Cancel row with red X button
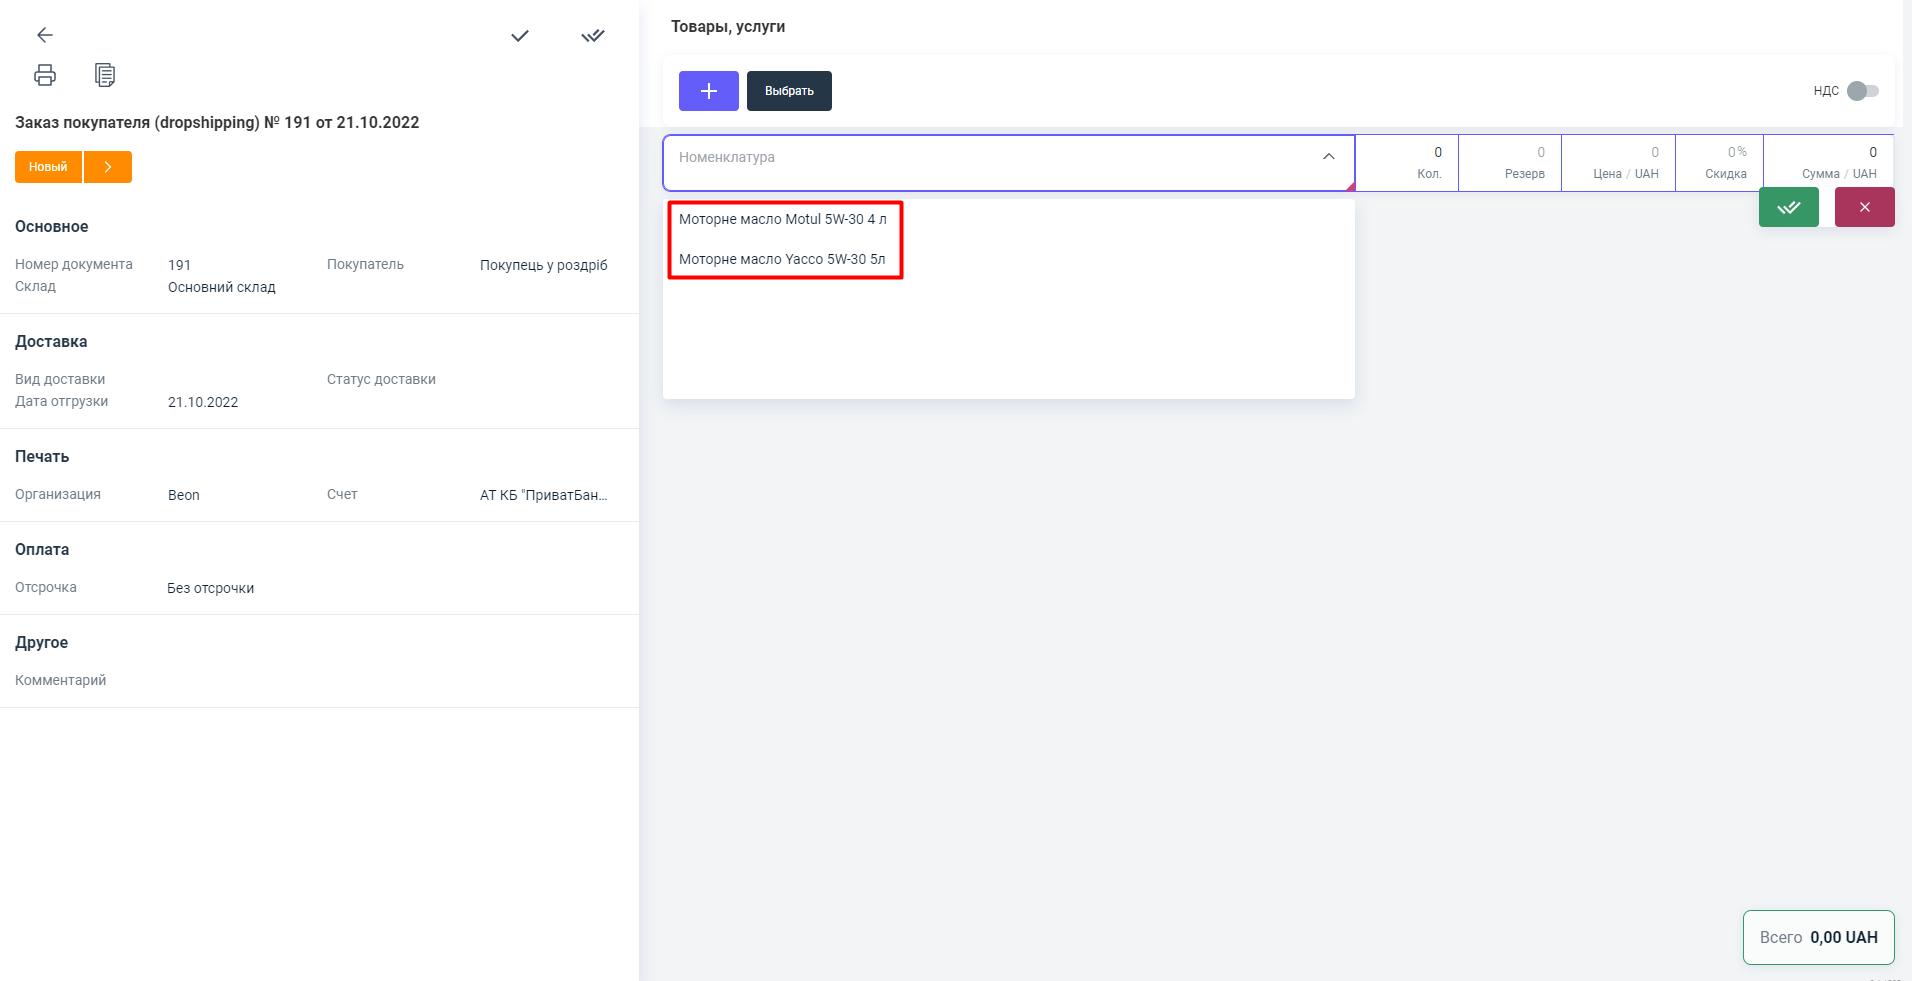Viewport: 1912px width, 981px height. tap(1864, 207)
